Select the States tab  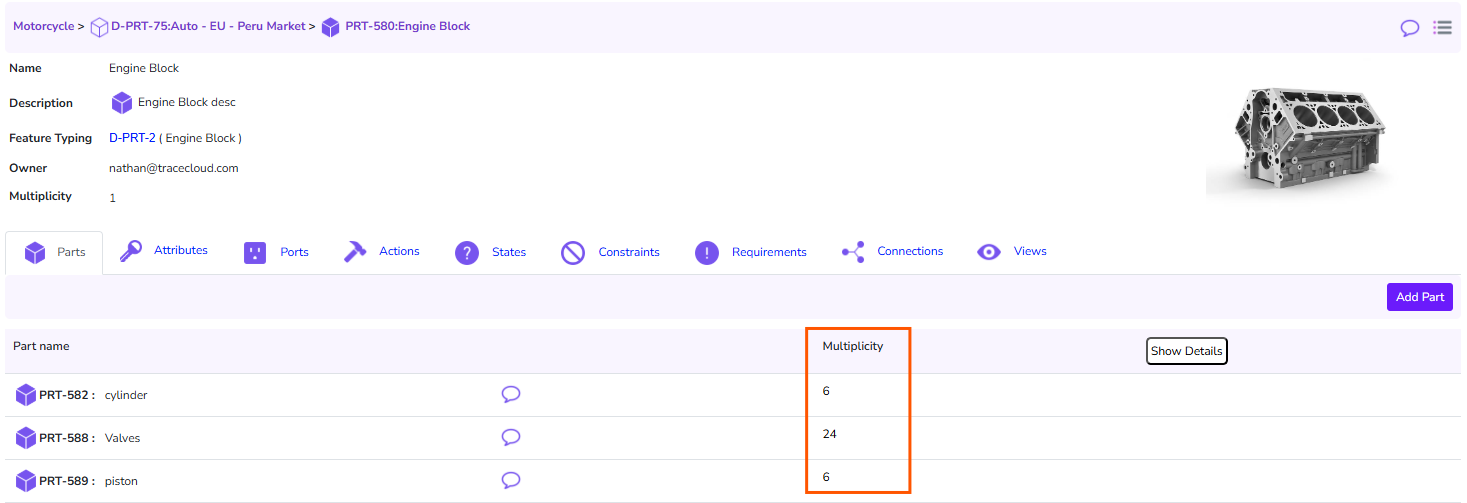click(509, 252)
